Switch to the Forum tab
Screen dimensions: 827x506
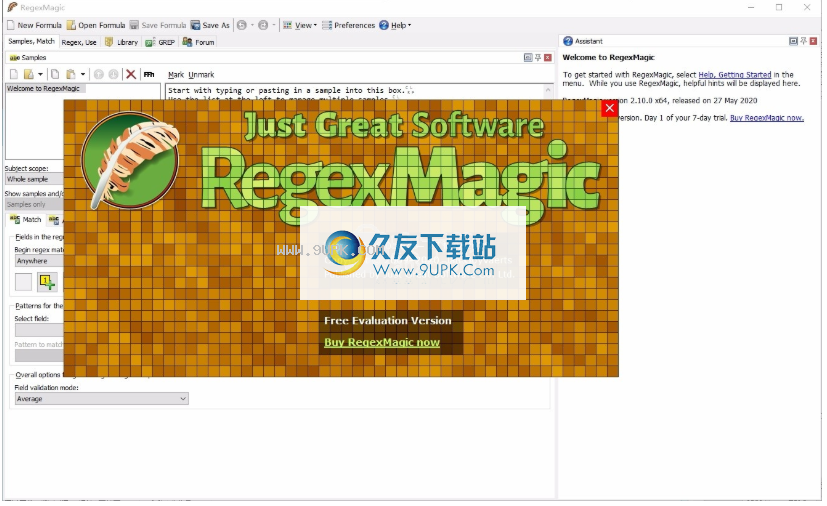coord(198,42)
